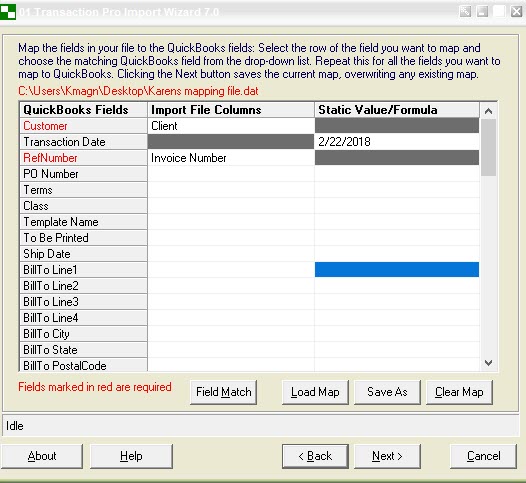Open the Load Map dialog

click(x=315, y=392)
